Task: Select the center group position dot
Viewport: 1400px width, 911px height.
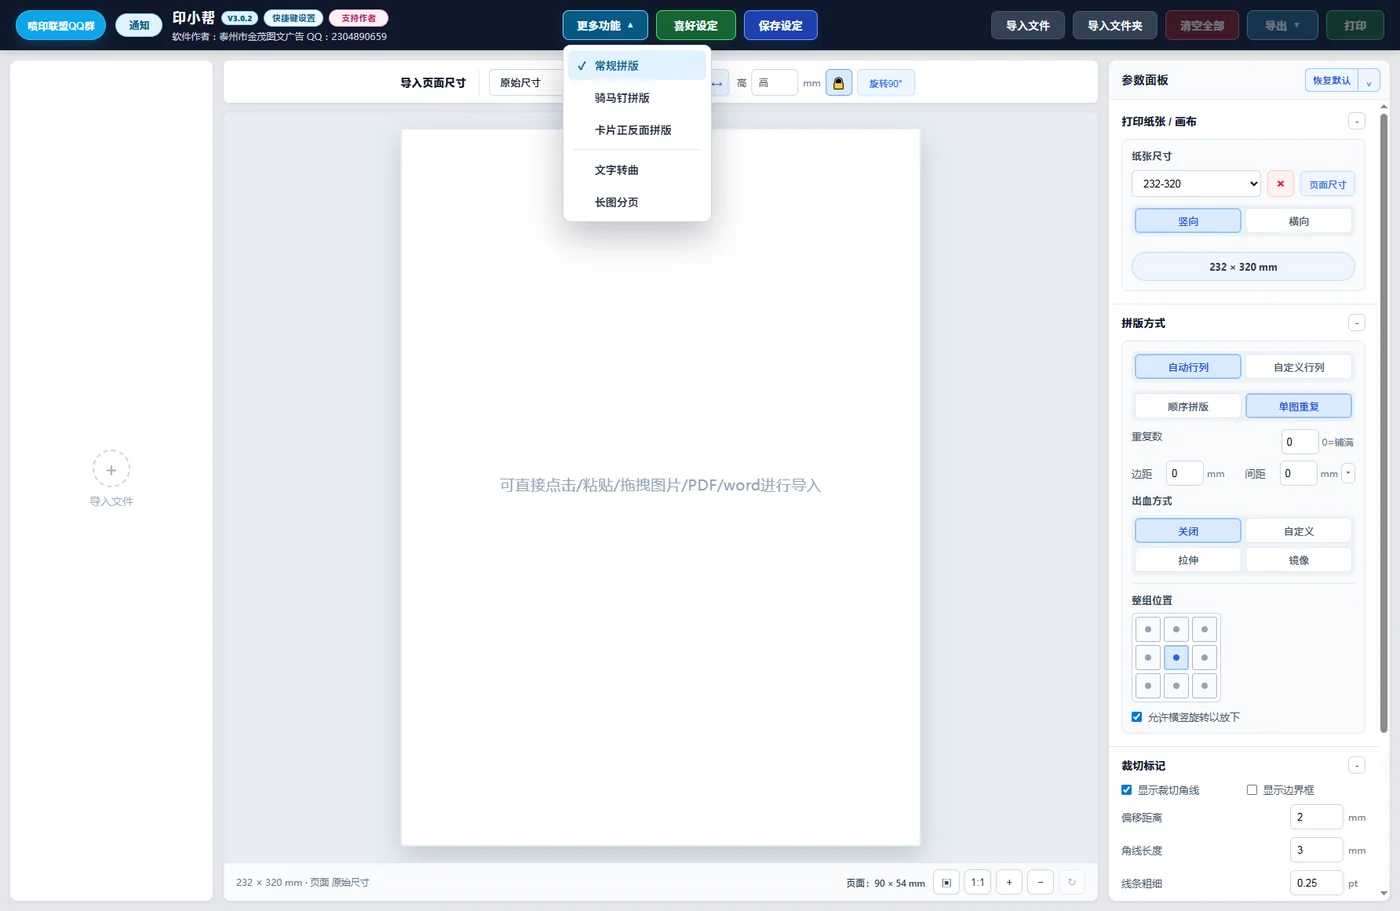Action: 1176,658
